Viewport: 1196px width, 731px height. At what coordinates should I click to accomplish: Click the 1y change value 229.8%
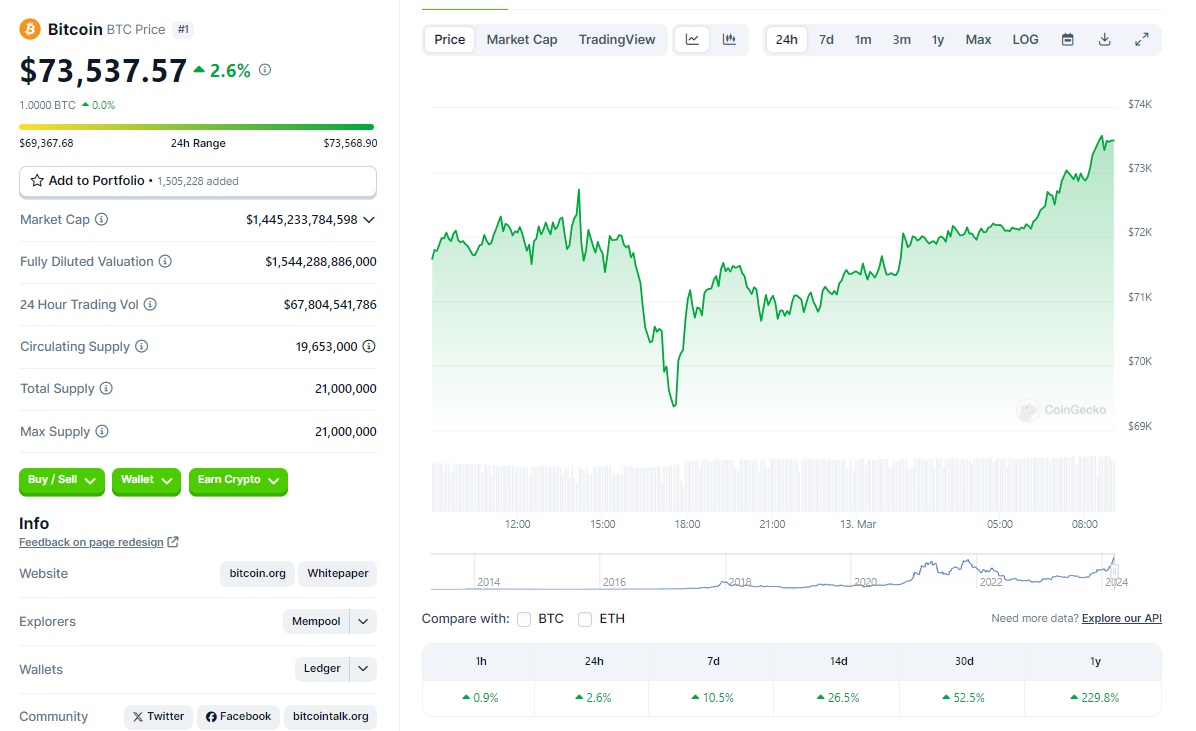(1095, 697)
